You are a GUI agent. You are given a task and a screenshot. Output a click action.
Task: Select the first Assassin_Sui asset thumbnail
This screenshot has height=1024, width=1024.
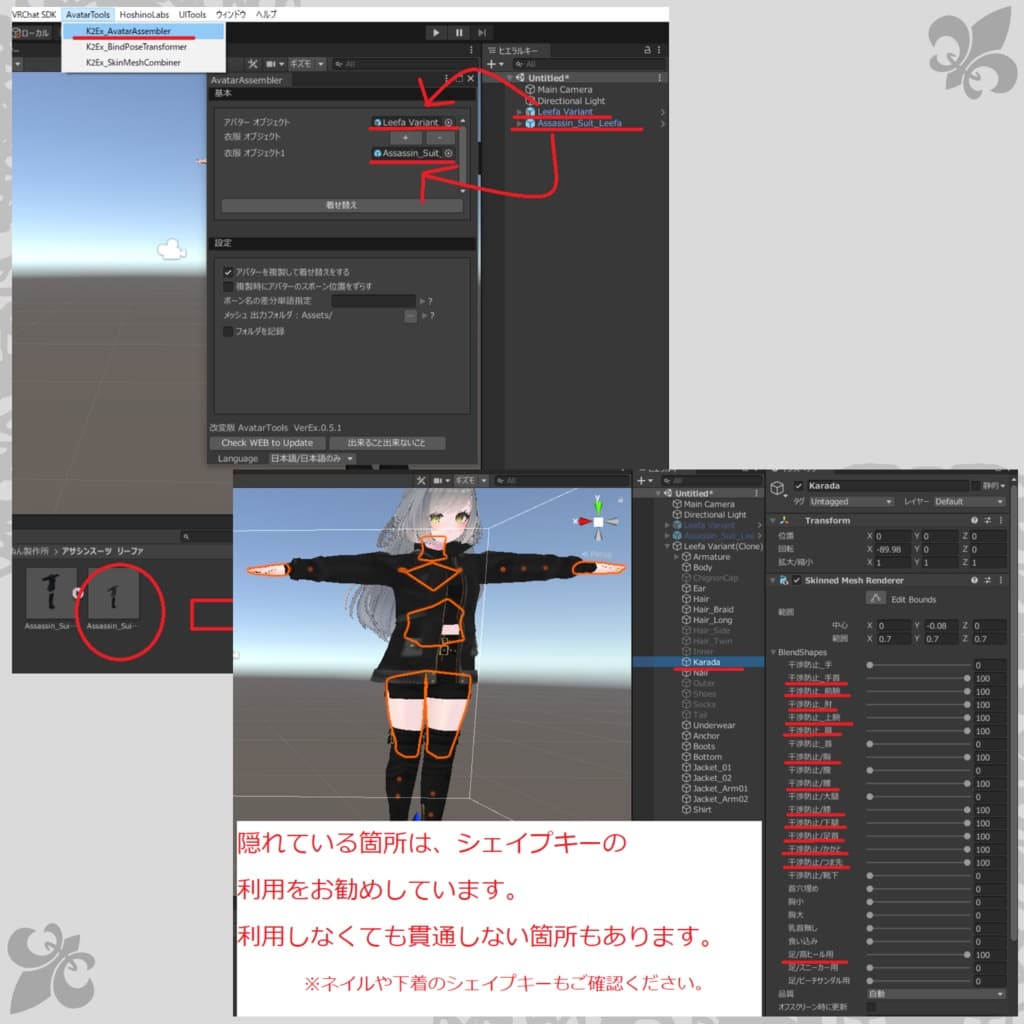51,593
